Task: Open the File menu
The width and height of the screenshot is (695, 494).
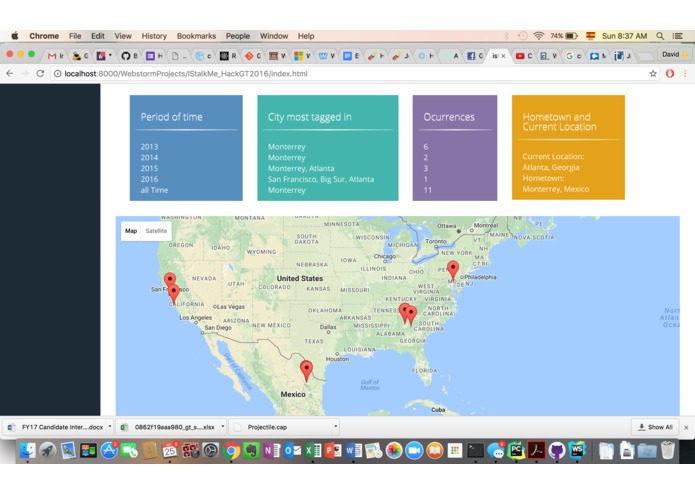Action: click(x=75, y=36)
